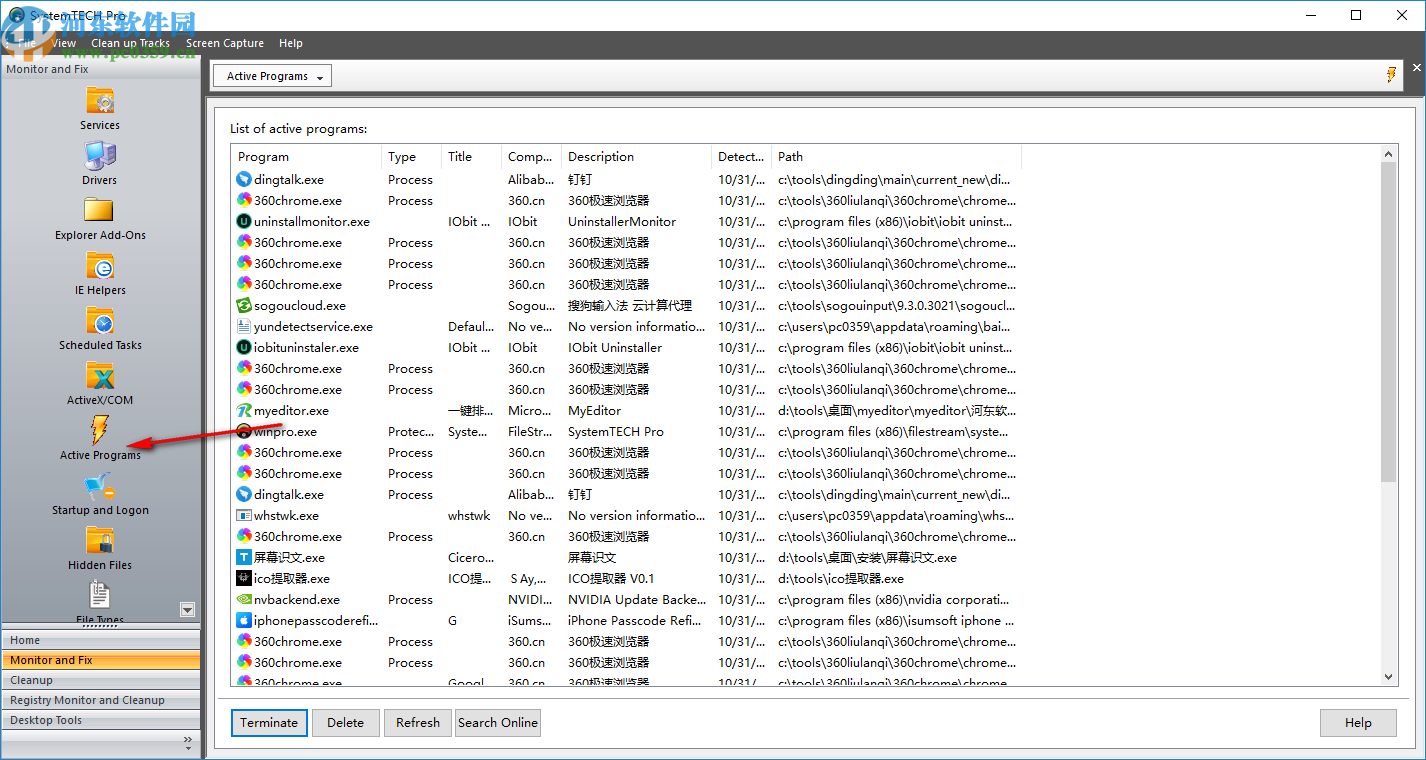Click Search Online for selected process

497,722
